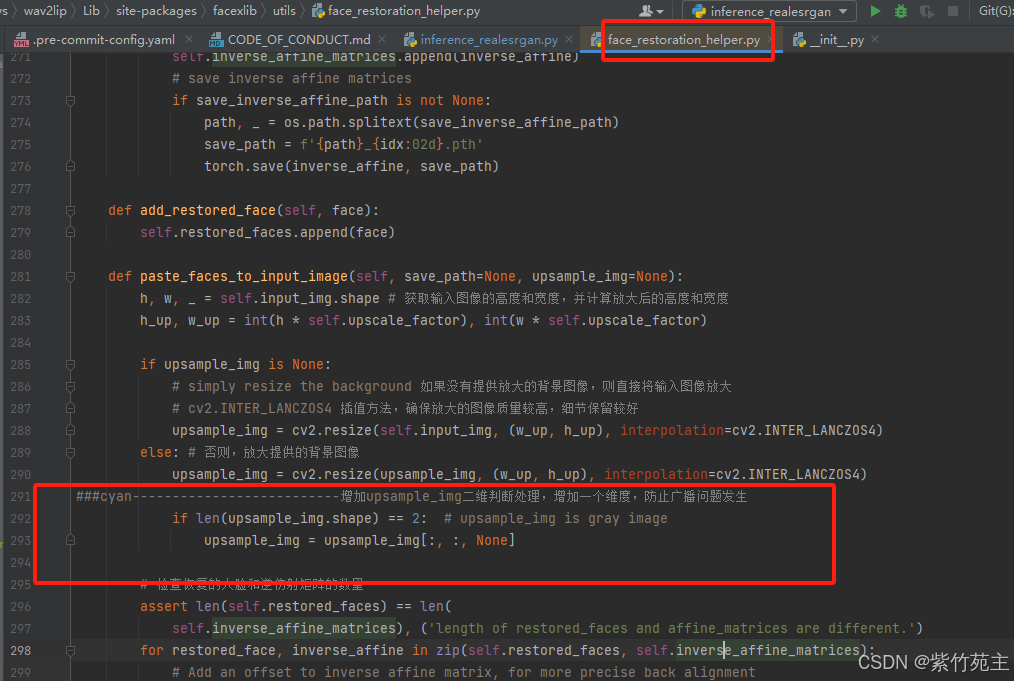Click site-packages breadcrumb segment

156,11
